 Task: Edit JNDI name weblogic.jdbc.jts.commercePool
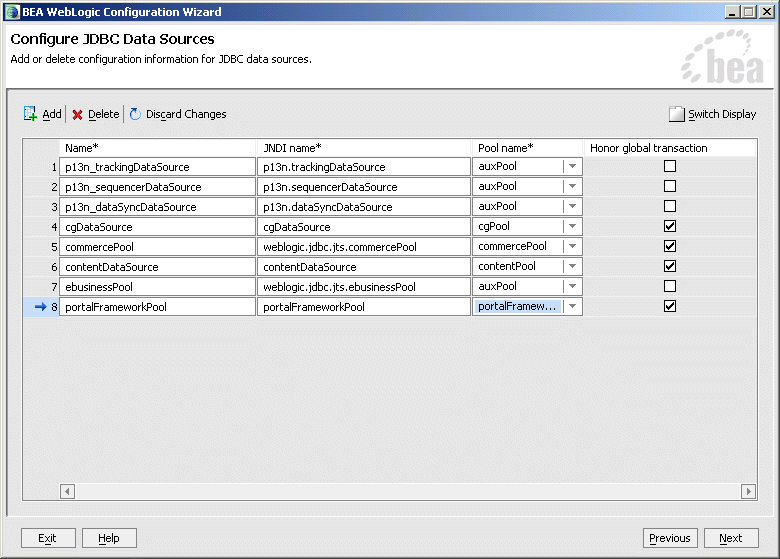click(x=364, y=247)
